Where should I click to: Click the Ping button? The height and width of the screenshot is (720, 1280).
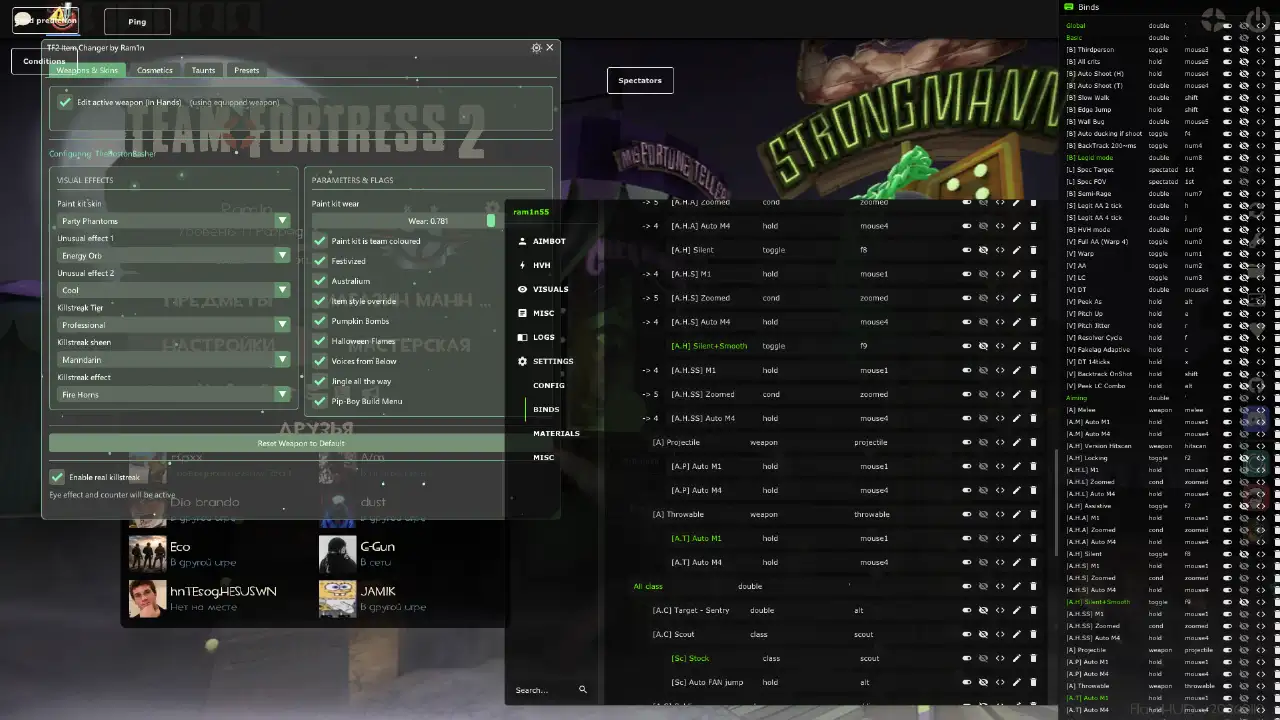[137, 21]
